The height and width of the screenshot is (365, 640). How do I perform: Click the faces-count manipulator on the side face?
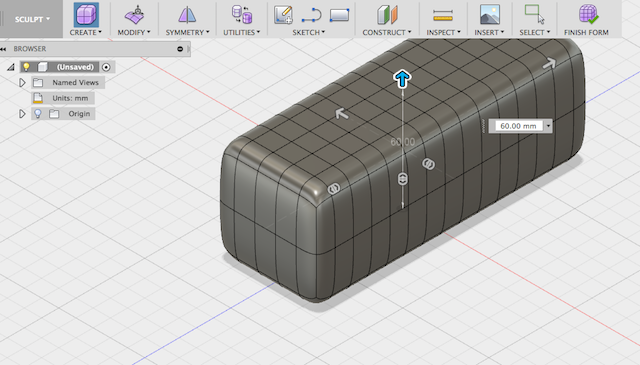coord(428,164)
